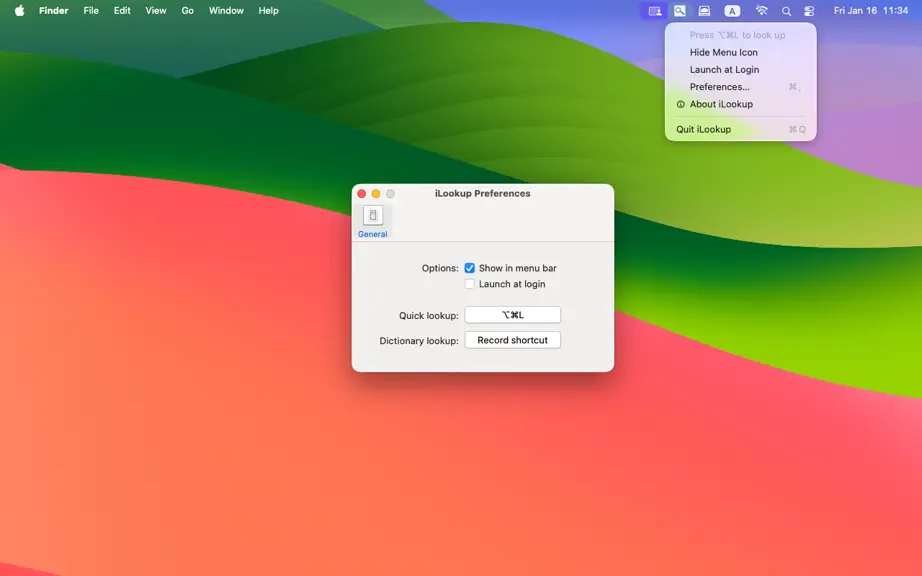Open the Apple menu
The image size is (922, 576).
pyautogui.click(x=19, y=11)
